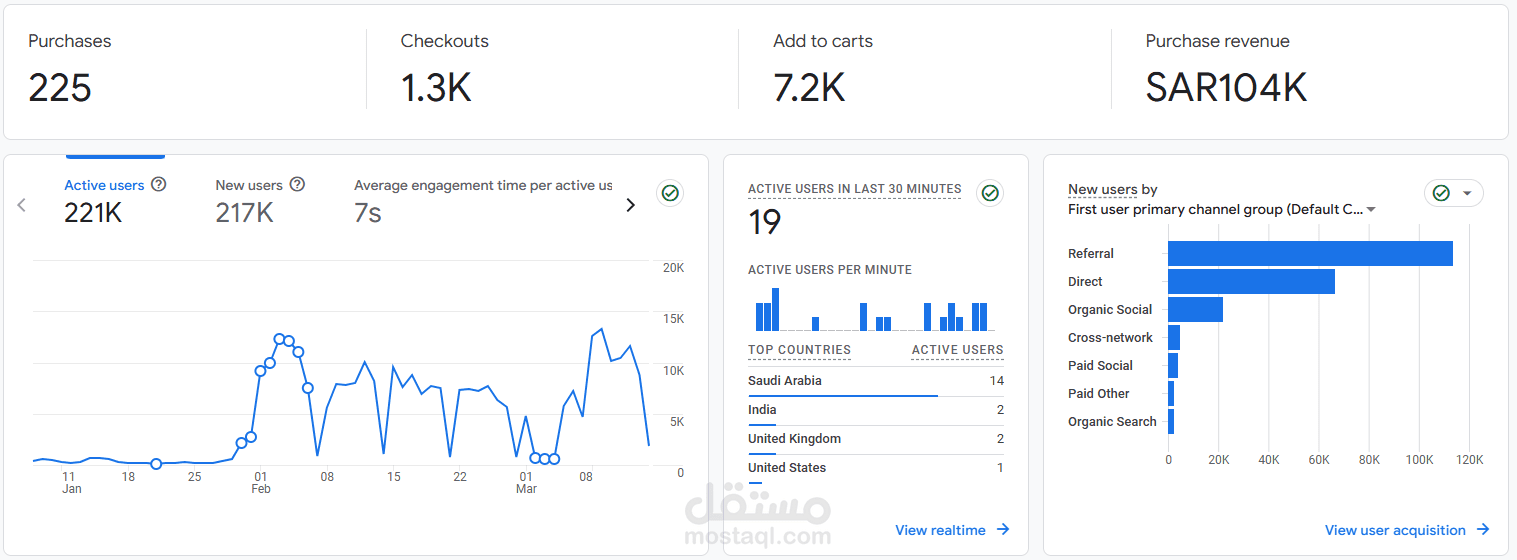This screenshot has width=1517, height=560.
Task: Select the Average engagement time metric tab
Action: 483,200
